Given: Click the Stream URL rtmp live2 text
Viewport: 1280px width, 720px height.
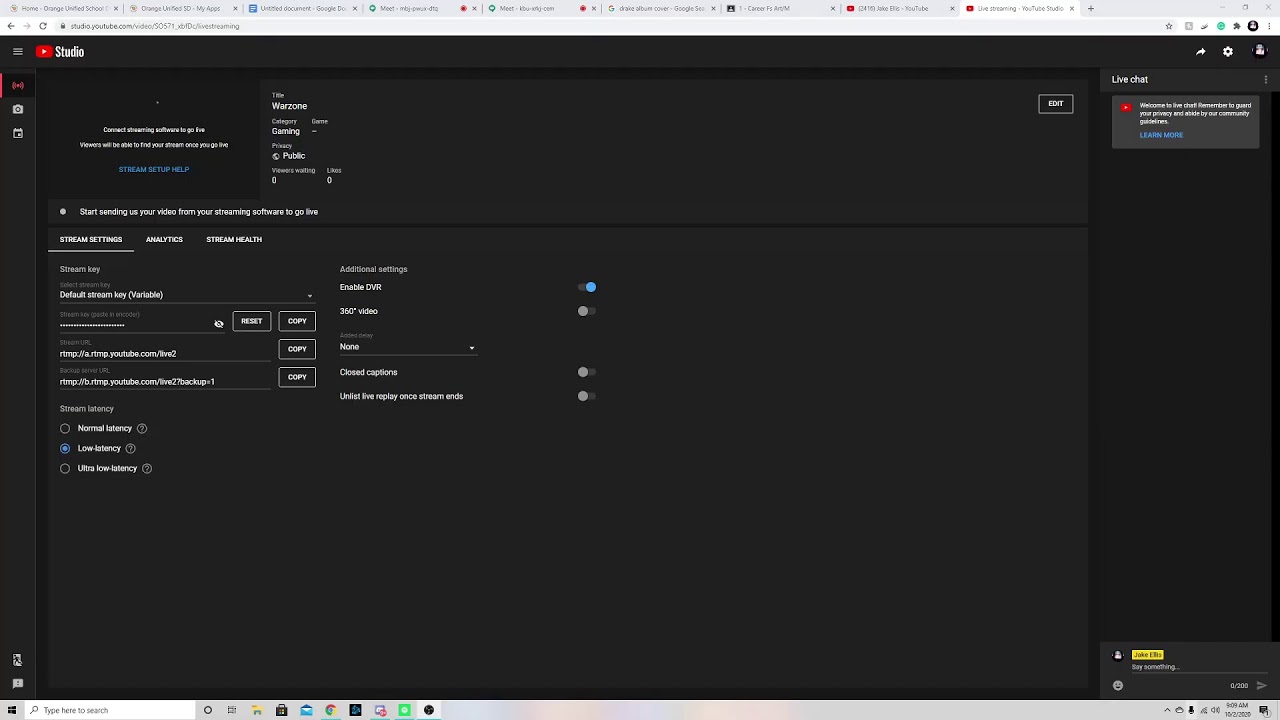Looking at the screenshot, I should (118, 354).
